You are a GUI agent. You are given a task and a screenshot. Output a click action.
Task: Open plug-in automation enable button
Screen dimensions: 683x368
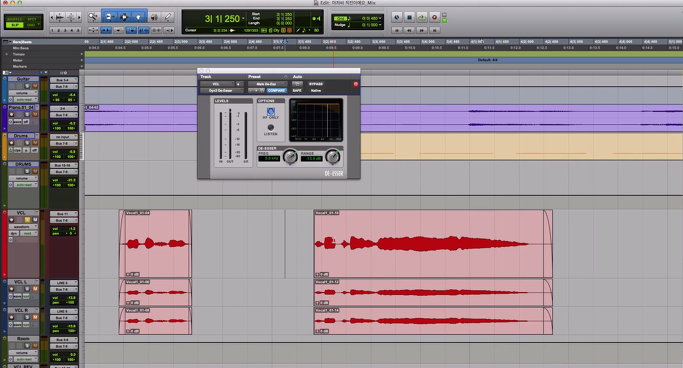(x=297, y=84)
